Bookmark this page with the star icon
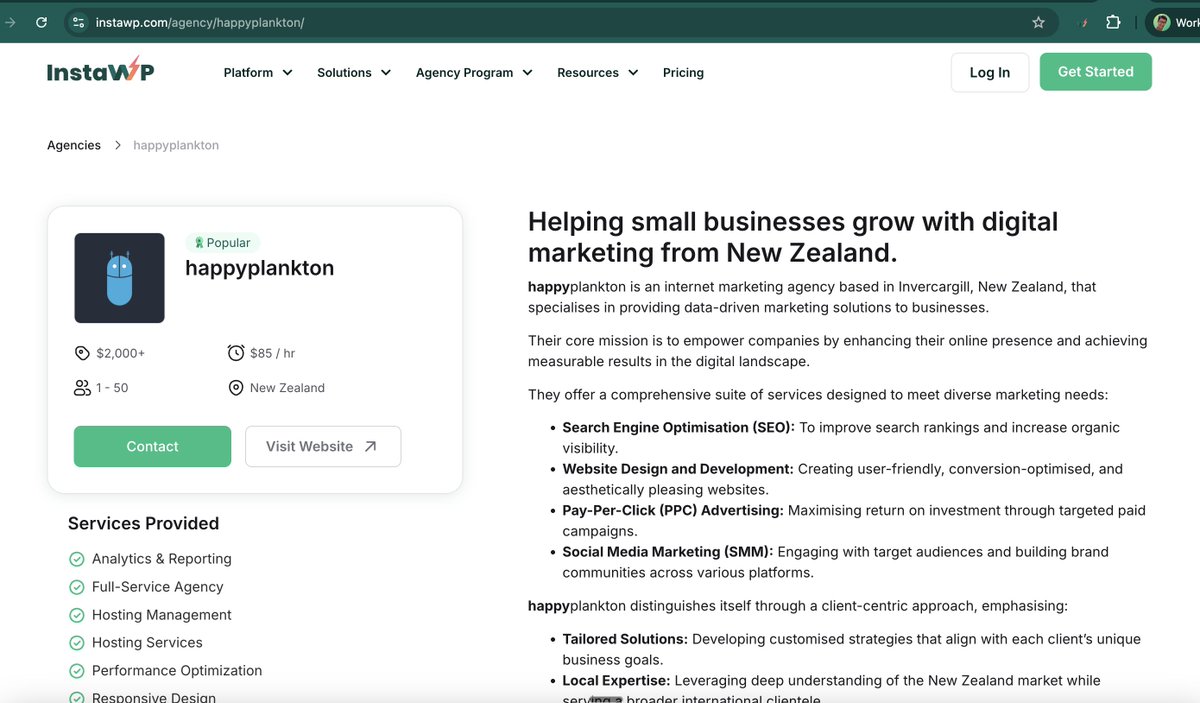 tap(1038, 22)
